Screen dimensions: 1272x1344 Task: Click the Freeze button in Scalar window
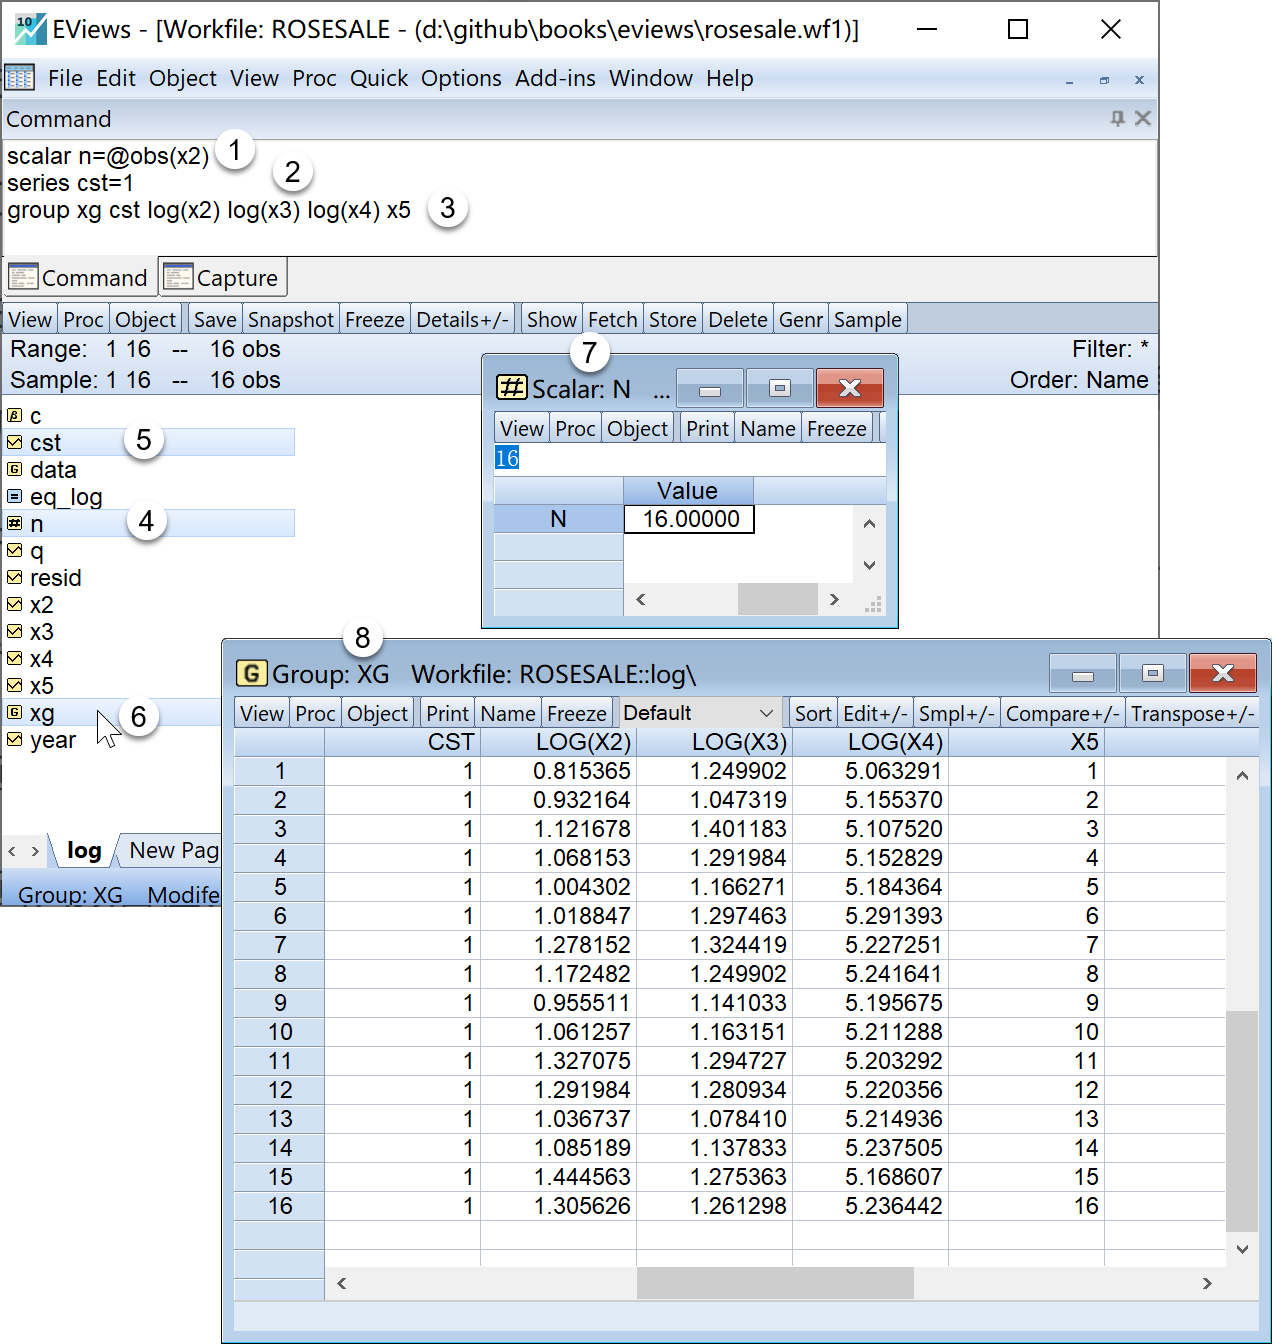[x=836, y=429]
